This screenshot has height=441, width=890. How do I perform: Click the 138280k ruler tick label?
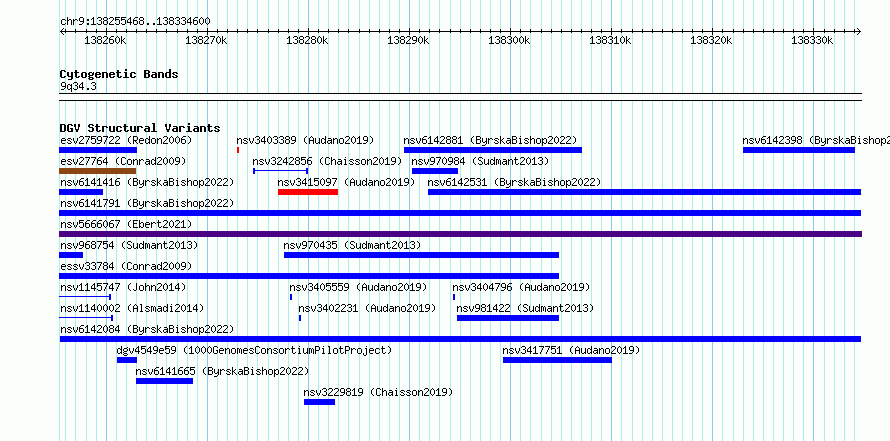coord(308,40)
